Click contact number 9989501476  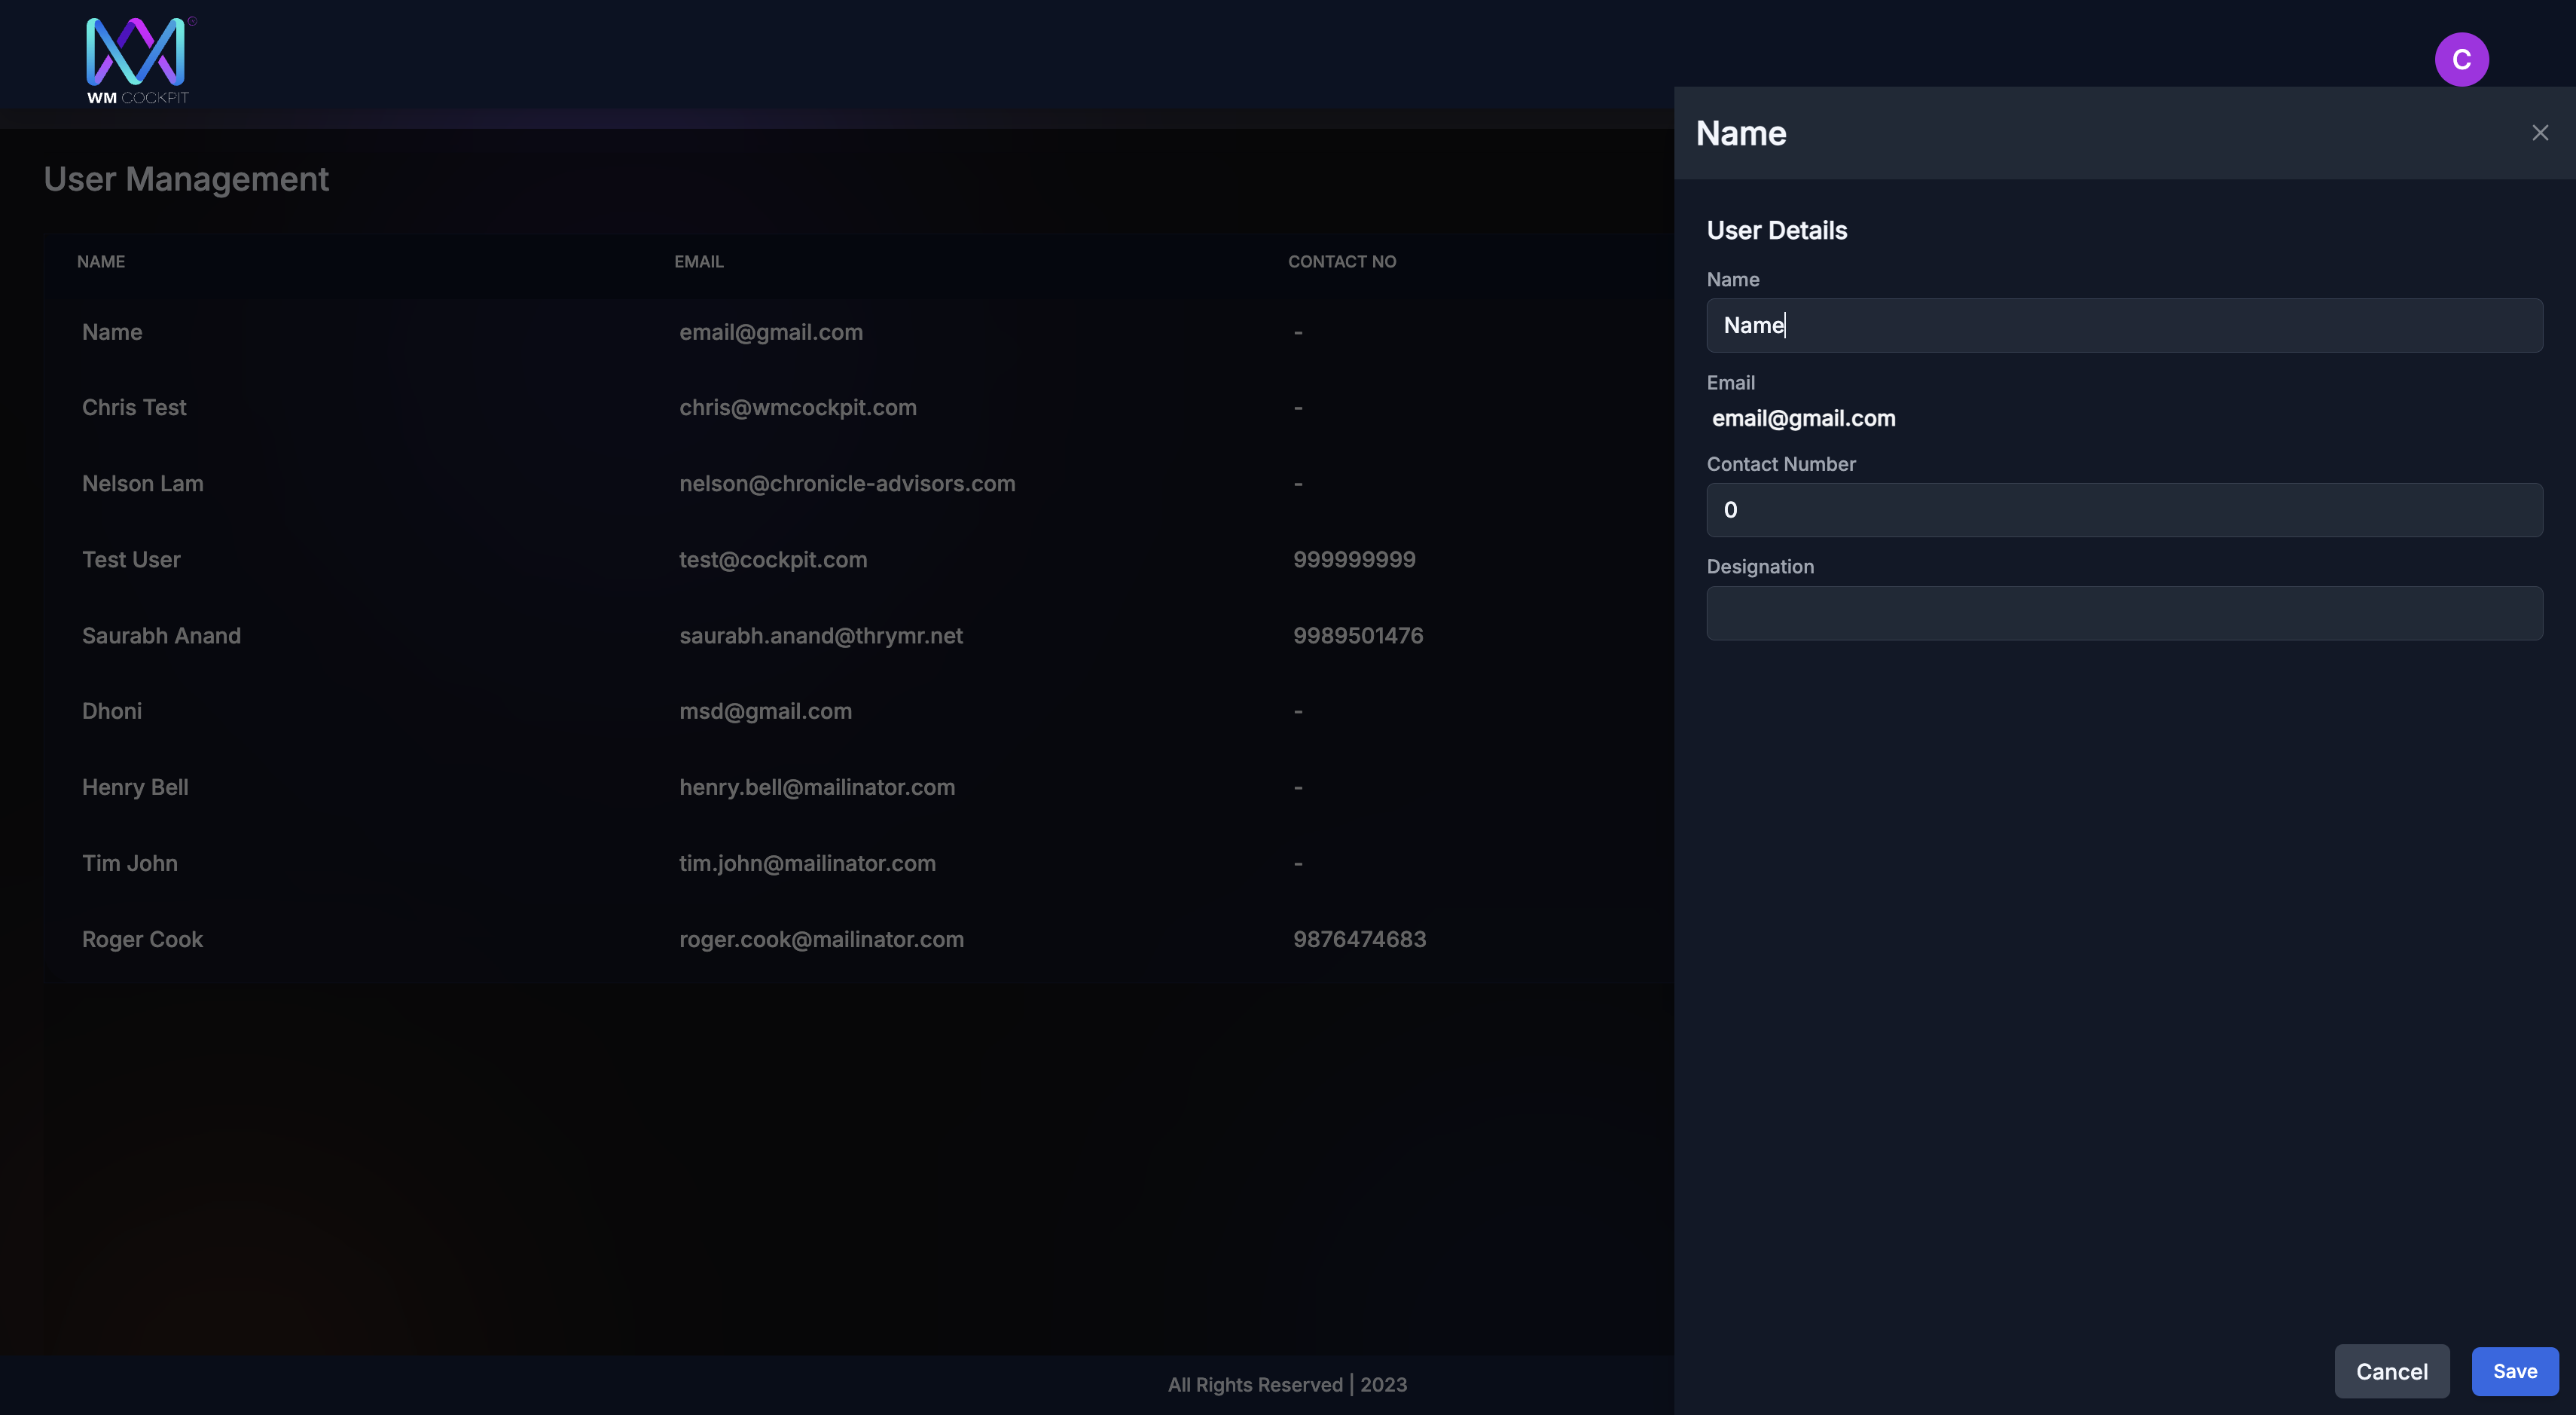pos(1358,635)
